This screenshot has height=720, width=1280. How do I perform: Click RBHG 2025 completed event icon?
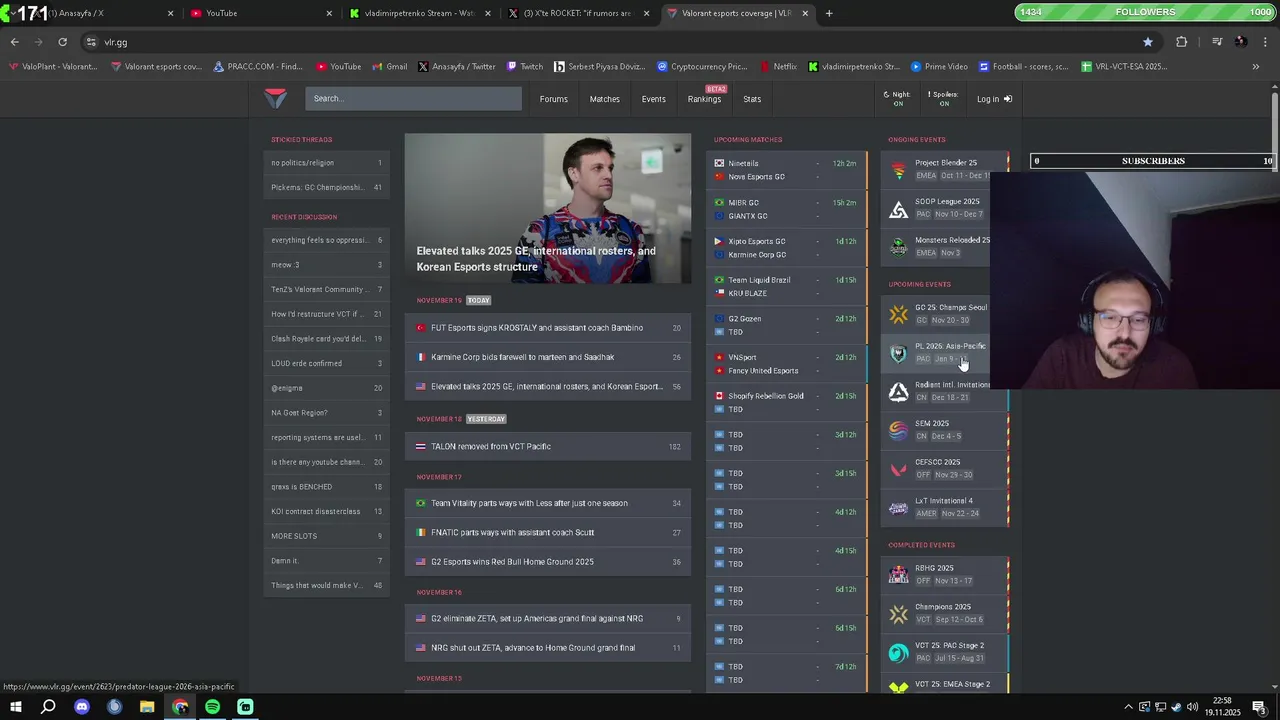898,575
